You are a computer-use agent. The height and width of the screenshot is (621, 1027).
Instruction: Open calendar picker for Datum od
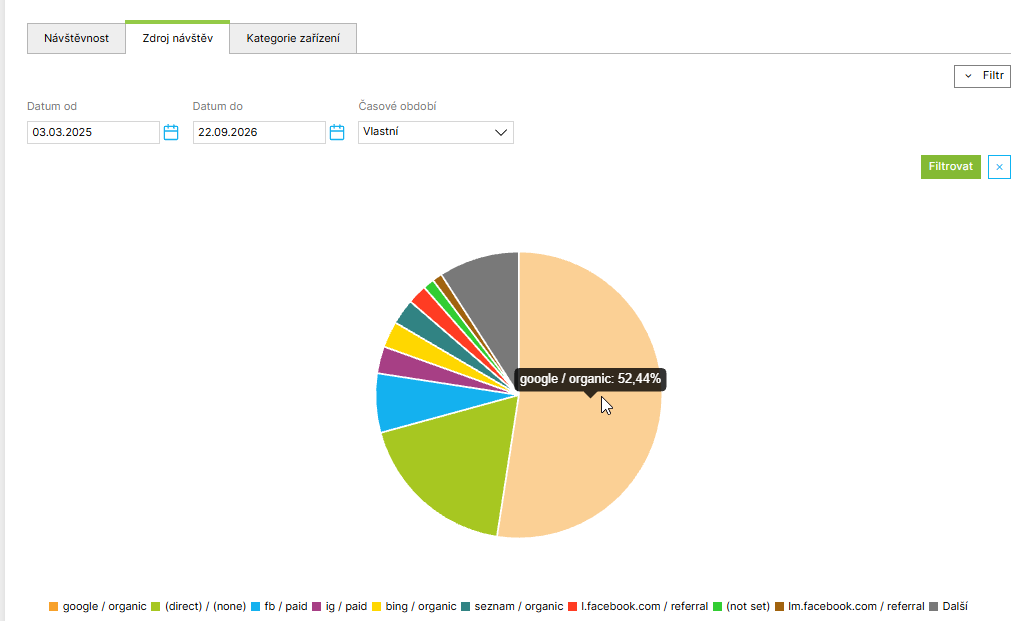[x=171, y=132]
